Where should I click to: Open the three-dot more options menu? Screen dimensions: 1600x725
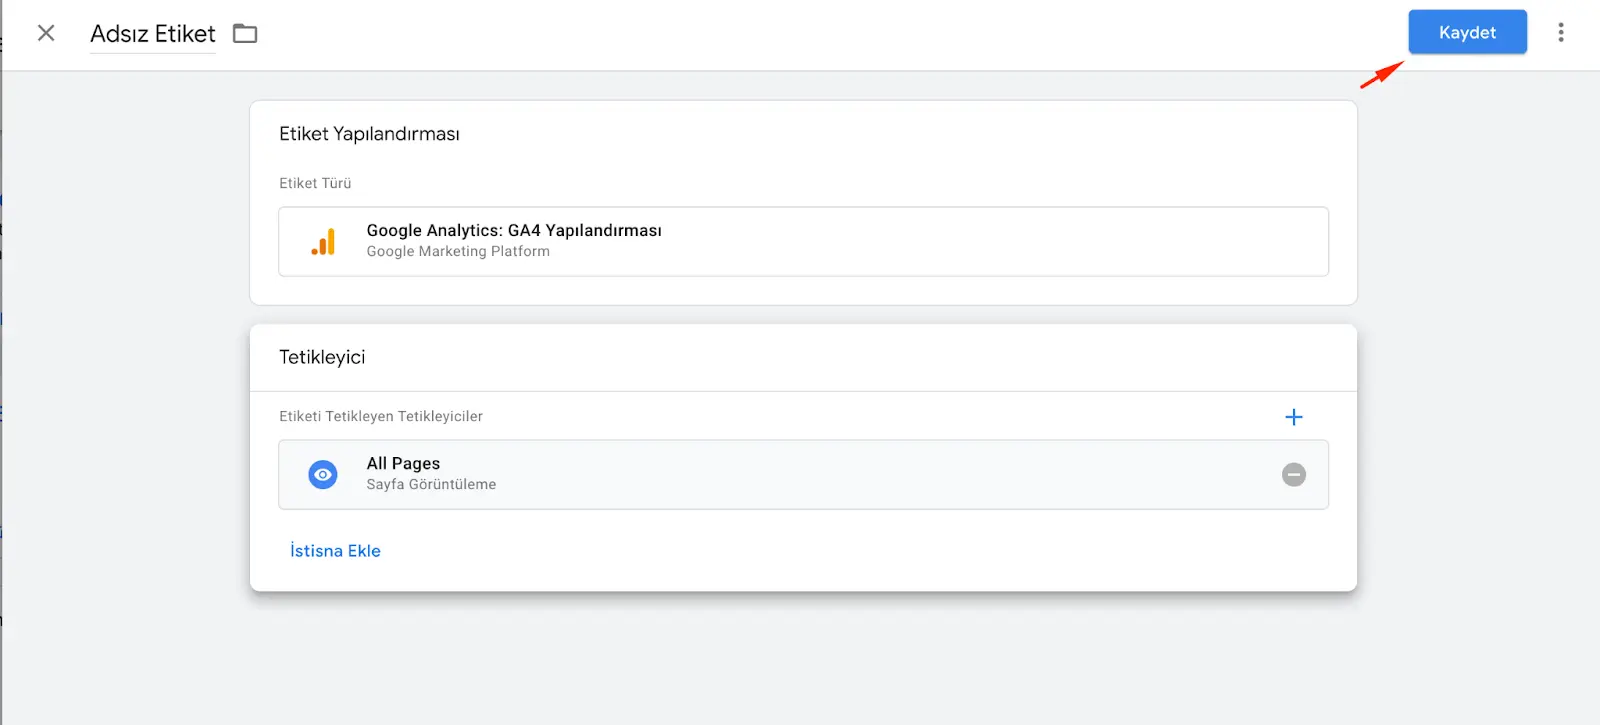click(1560, 32)
